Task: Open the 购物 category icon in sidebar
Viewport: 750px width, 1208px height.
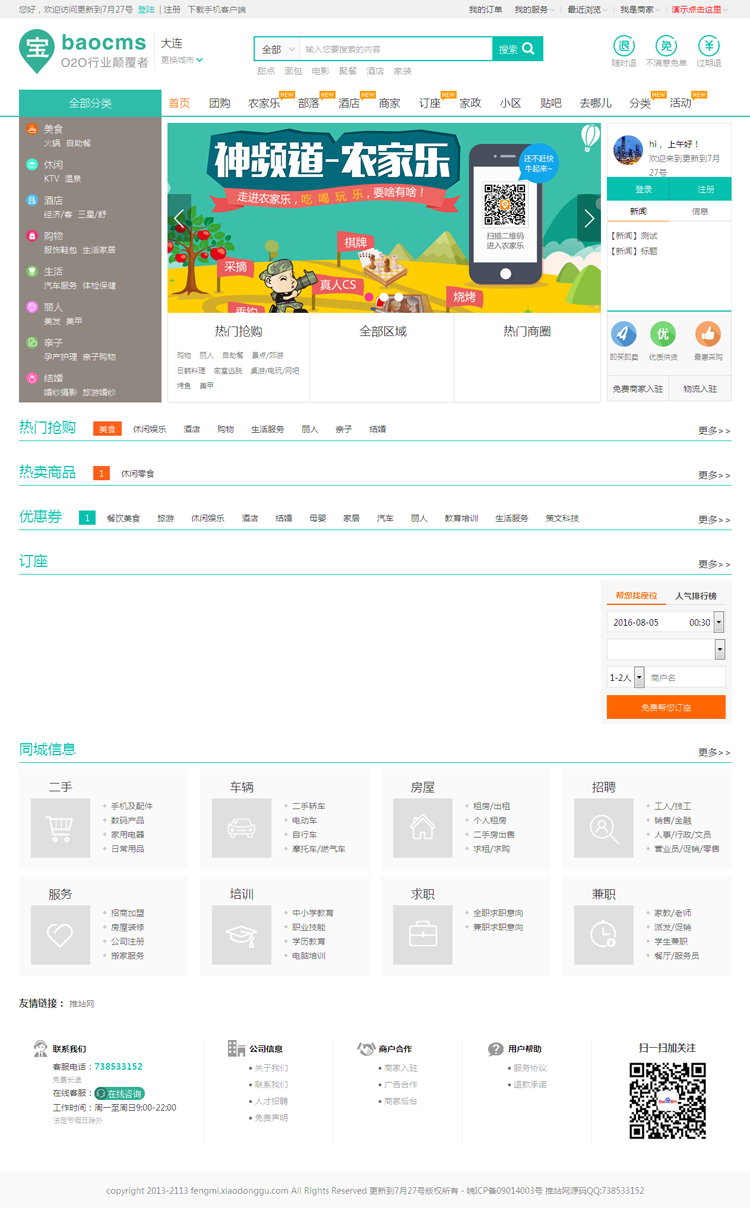Action: point(32,236)
